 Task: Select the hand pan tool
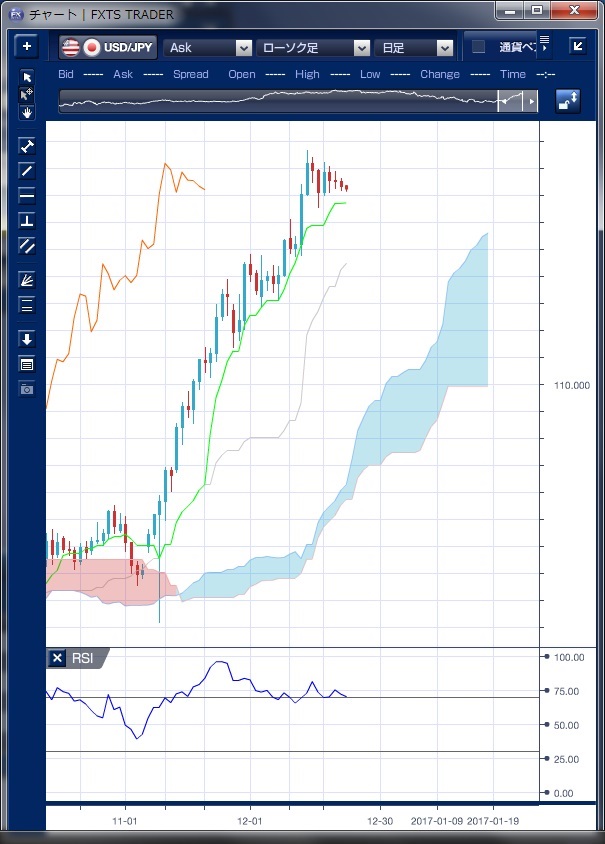tap(27, 112)
